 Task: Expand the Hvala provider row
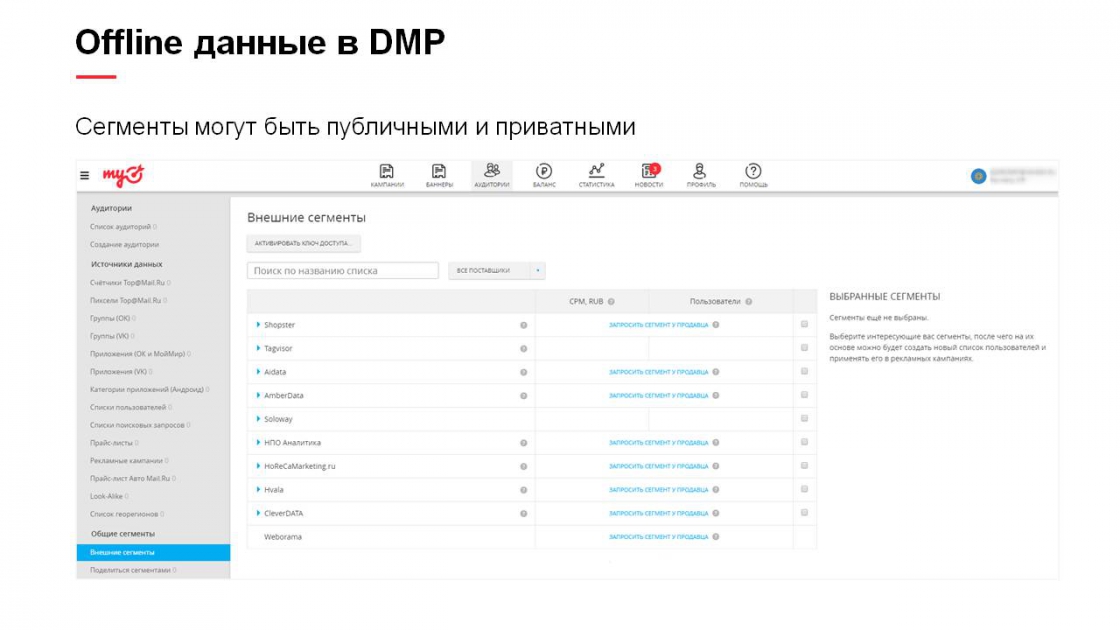coord(258,489)
